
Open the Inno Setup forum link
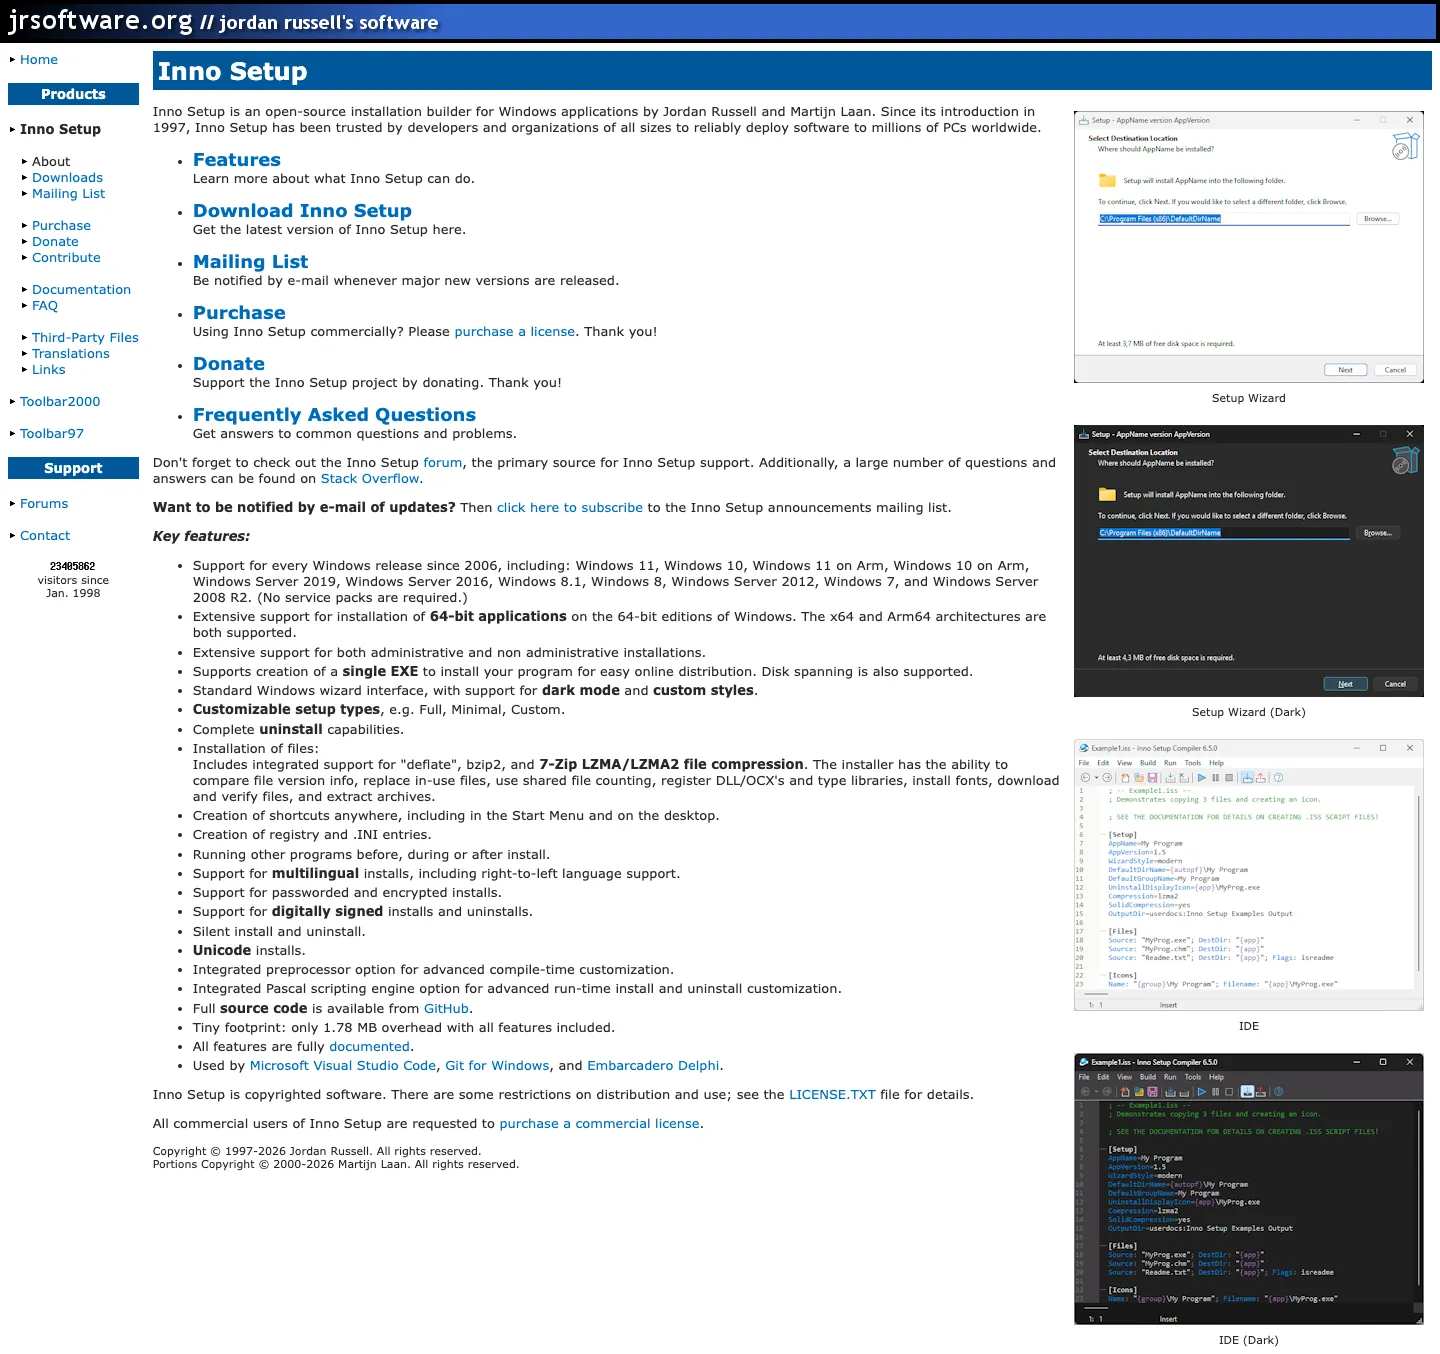pos(443,462)
